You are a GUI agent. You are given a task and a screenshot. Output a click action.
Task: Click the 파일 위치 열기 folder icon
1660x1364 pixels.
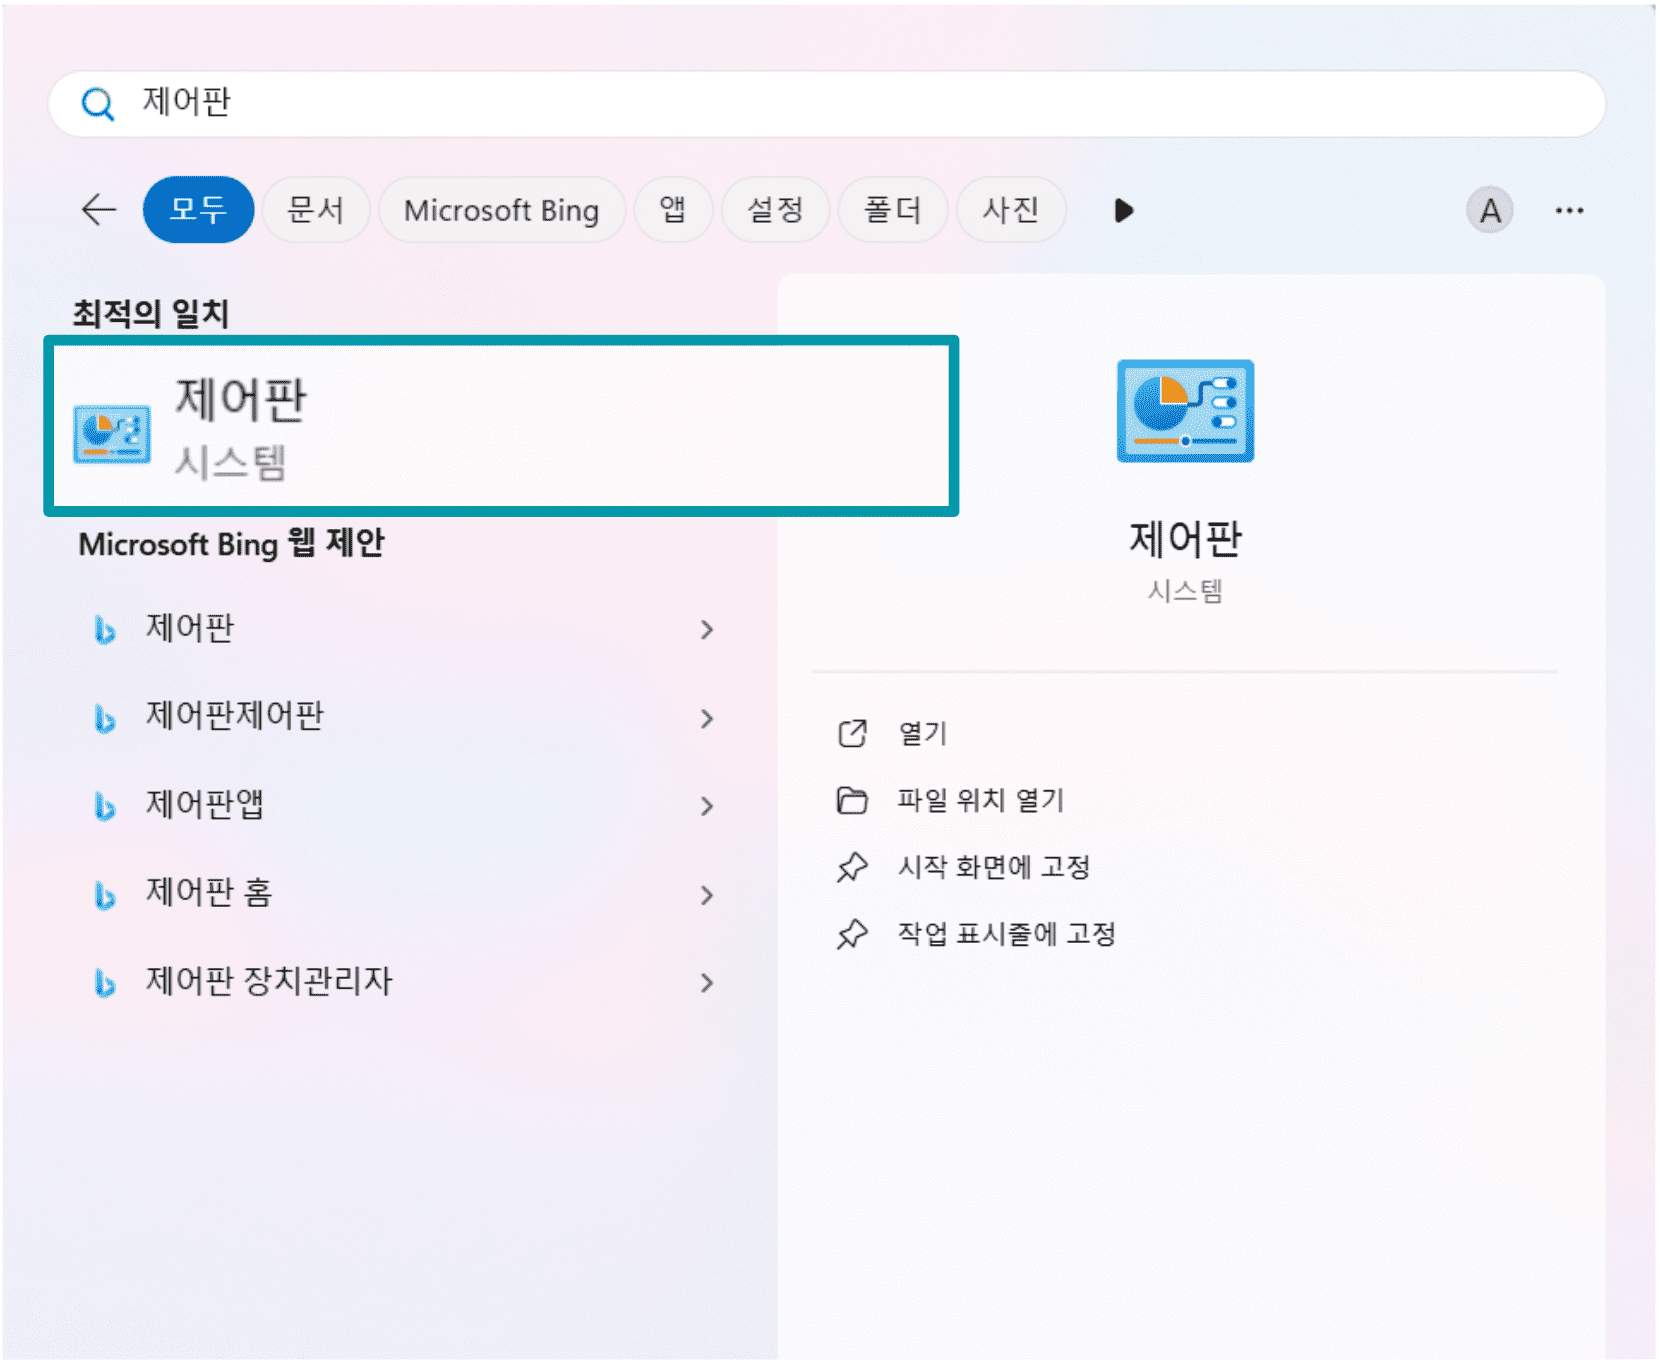(852, 801)
